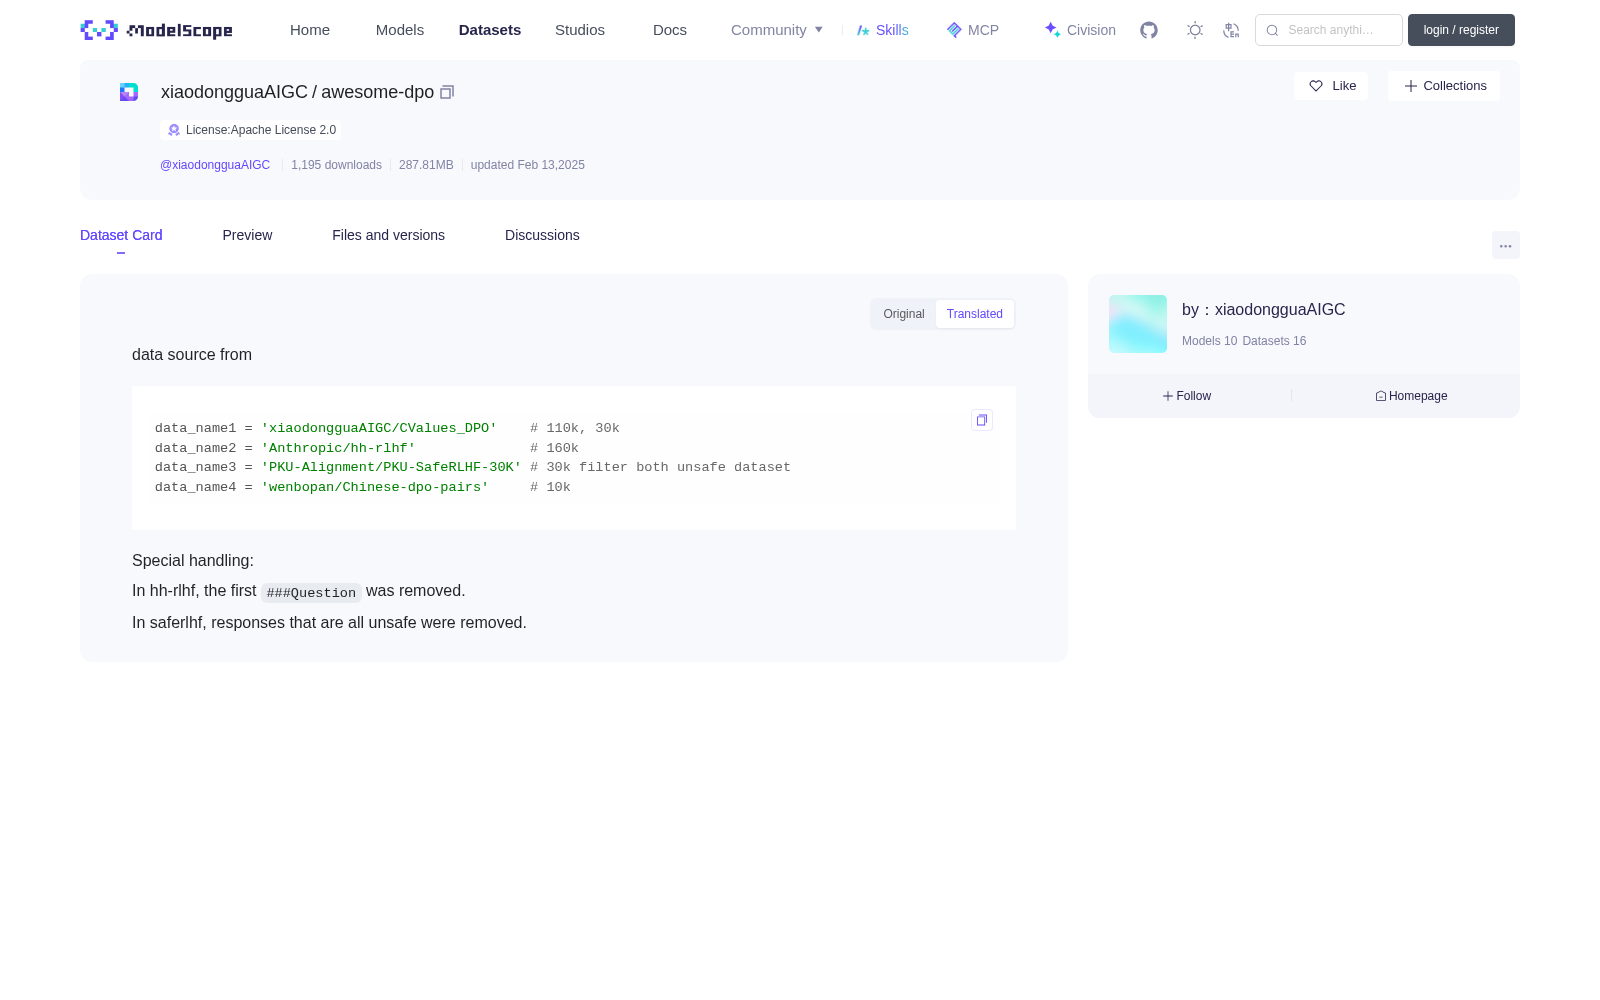Switch the card to Original text
This screenshot has width=1600, height=1000.
[x=904, y=314]
